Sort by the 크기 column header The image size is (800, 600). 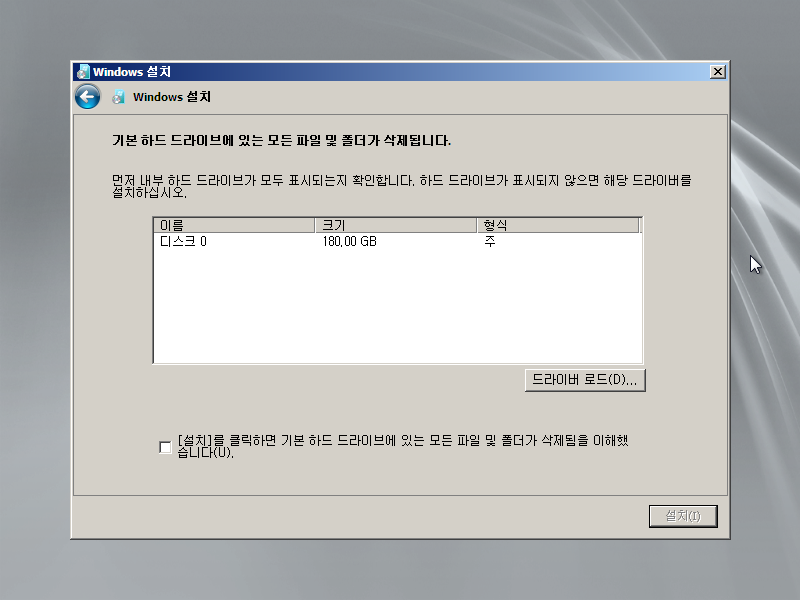click(x=396, y=225)
